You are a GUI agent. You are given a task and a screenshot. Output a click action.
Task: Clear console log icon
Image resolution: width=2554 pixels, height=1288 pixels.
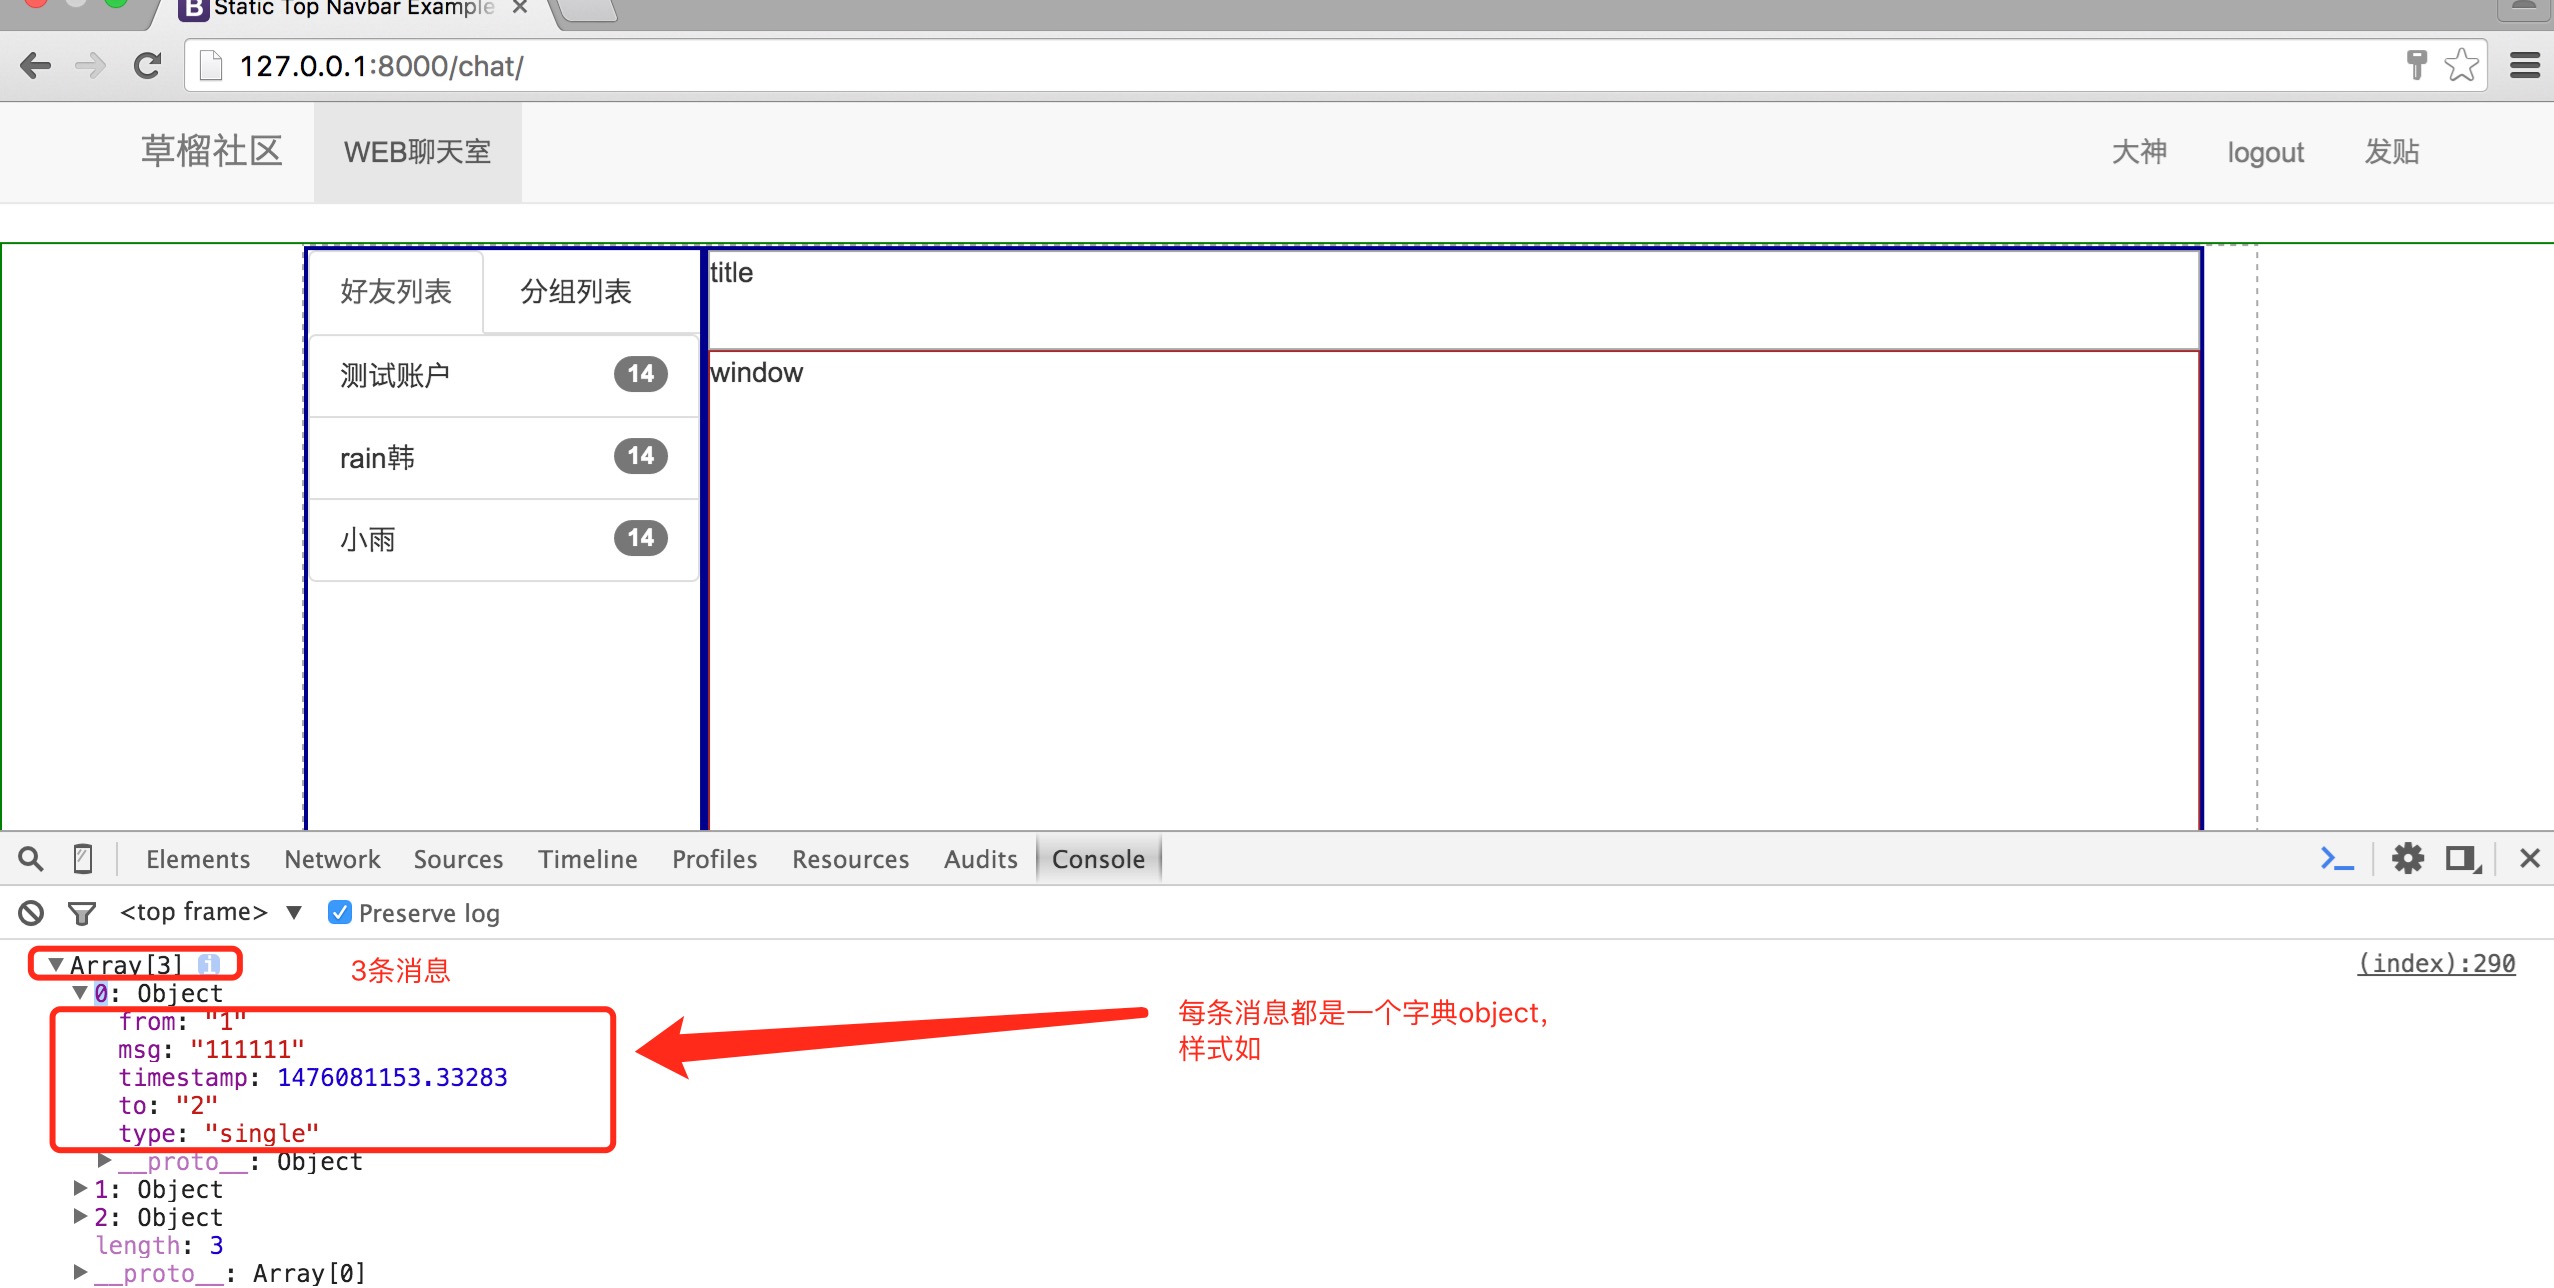click(31, 912)
